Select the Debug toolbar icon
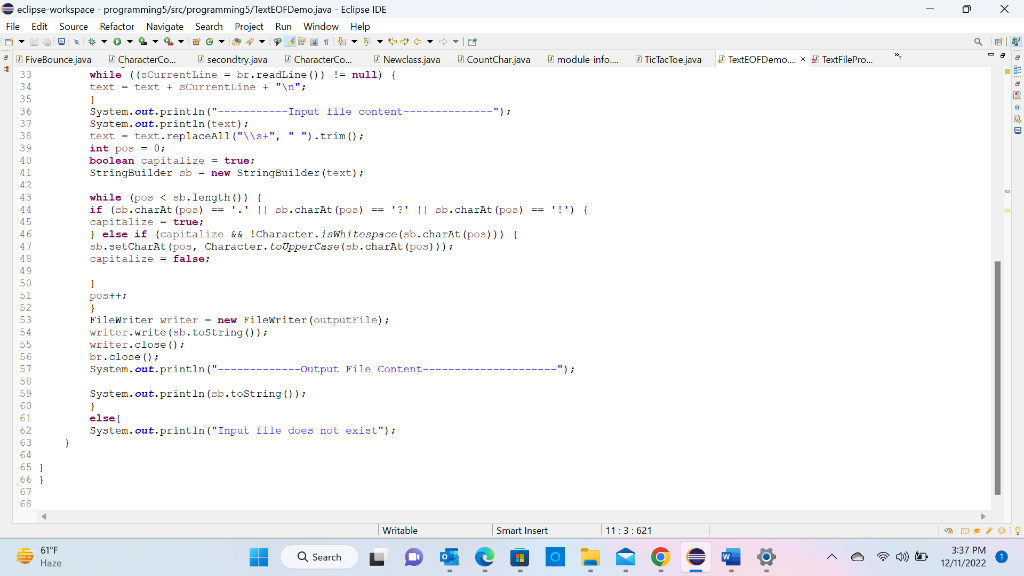This screenshot has width=1024, height=576. pos(91,41)
